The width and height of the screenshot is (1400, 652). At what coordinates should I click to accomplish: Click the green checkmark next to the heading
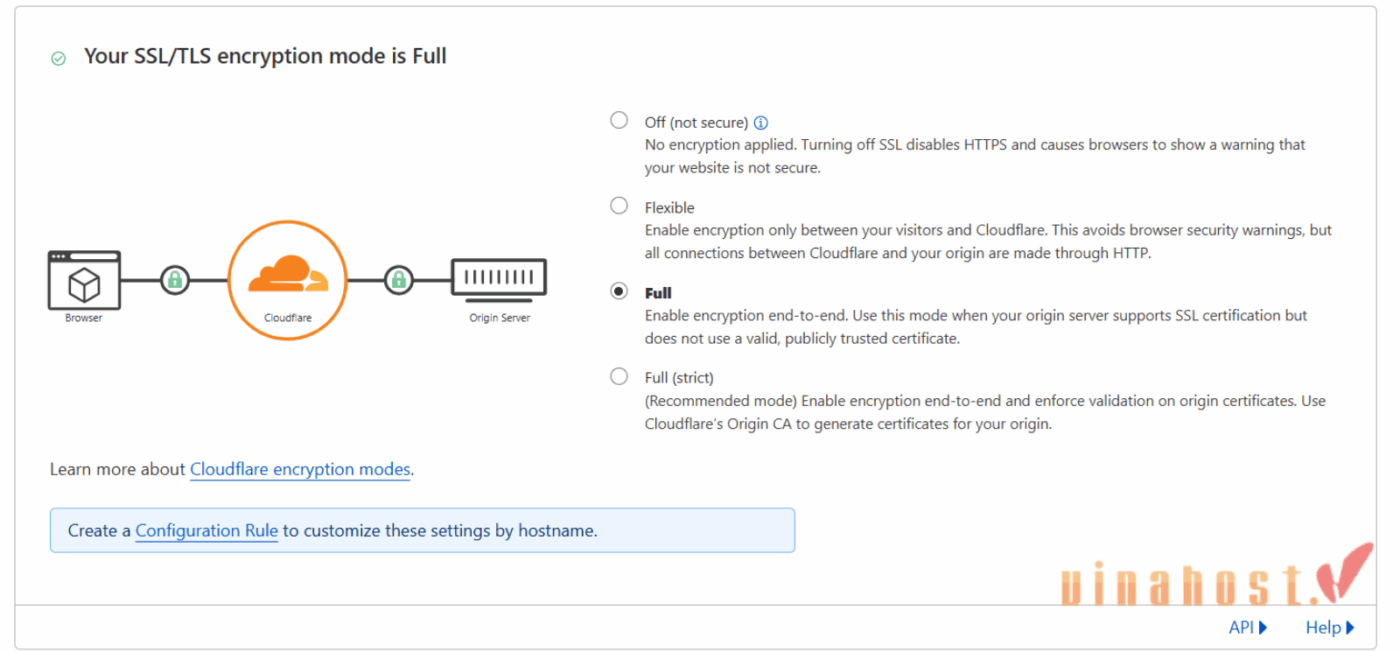point(57,57)
